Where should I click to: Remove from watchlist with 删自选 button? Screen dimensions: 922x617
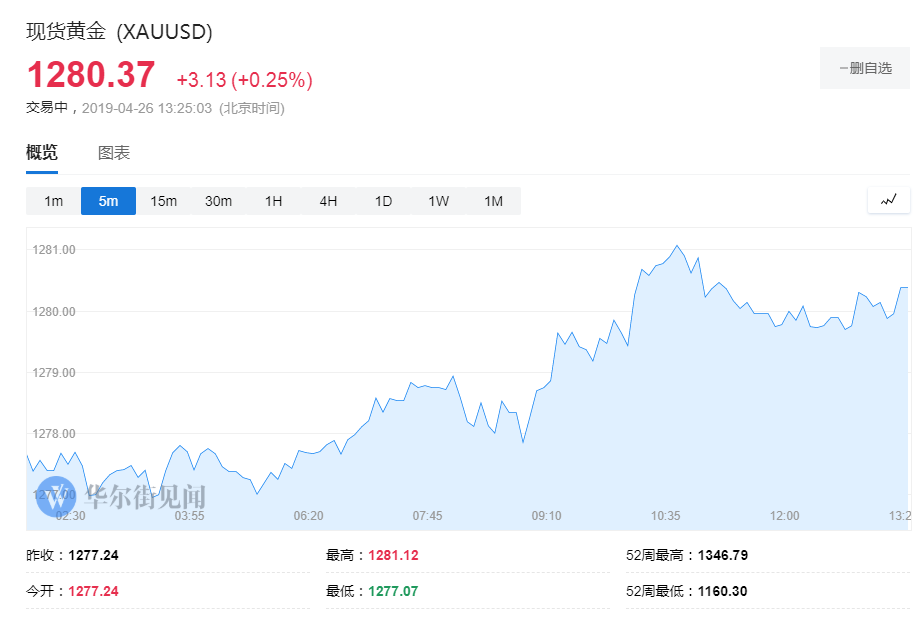(865, 68)
